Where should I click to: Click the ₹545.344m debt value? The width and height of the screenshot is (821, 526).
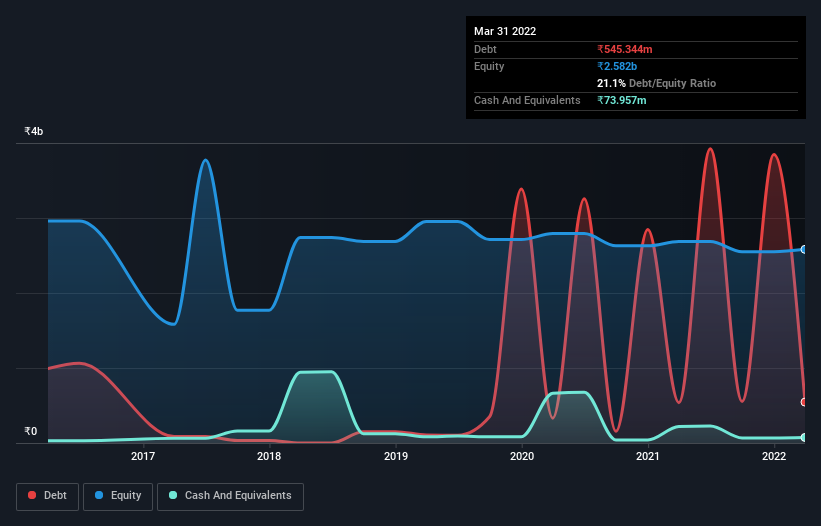pyautogui.click(x=625, y=49)
